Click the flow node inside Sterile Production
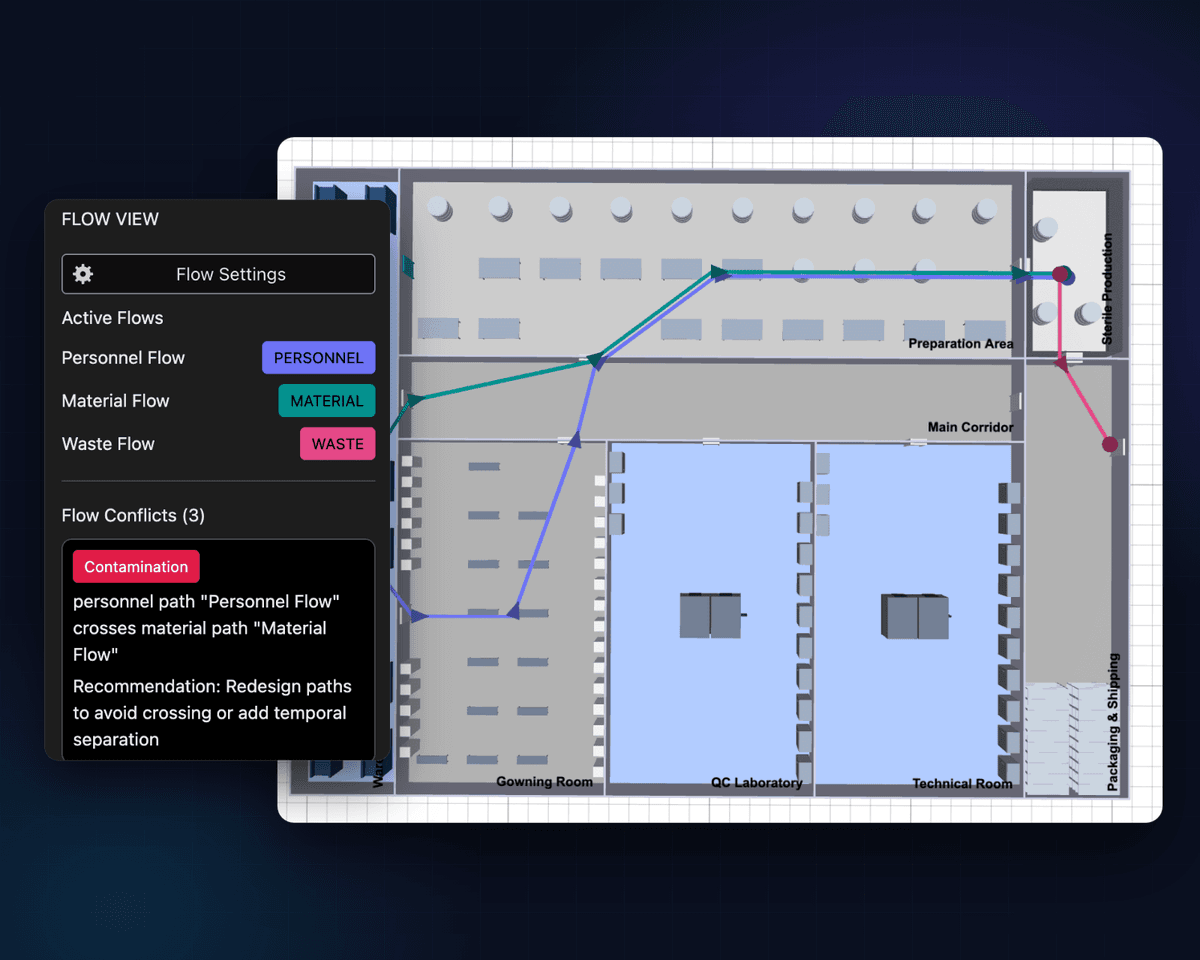Viewport: 1200px width, 960px height. click(1062, 275)
